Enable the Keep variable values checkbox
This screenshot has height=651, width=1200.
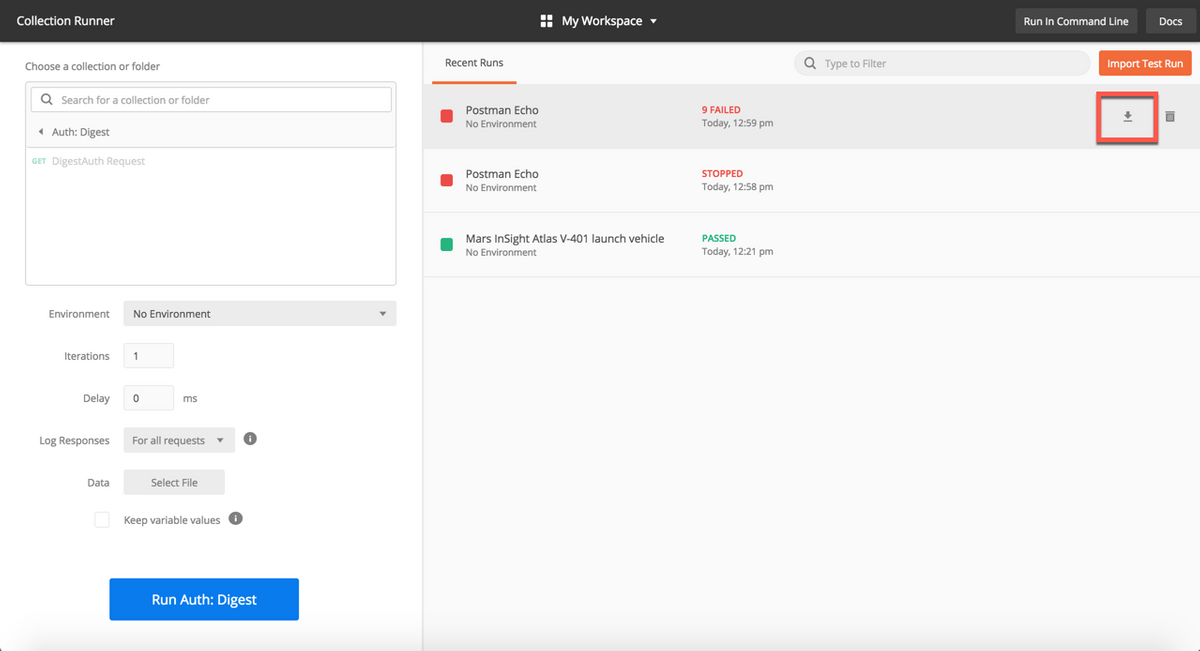102,520
